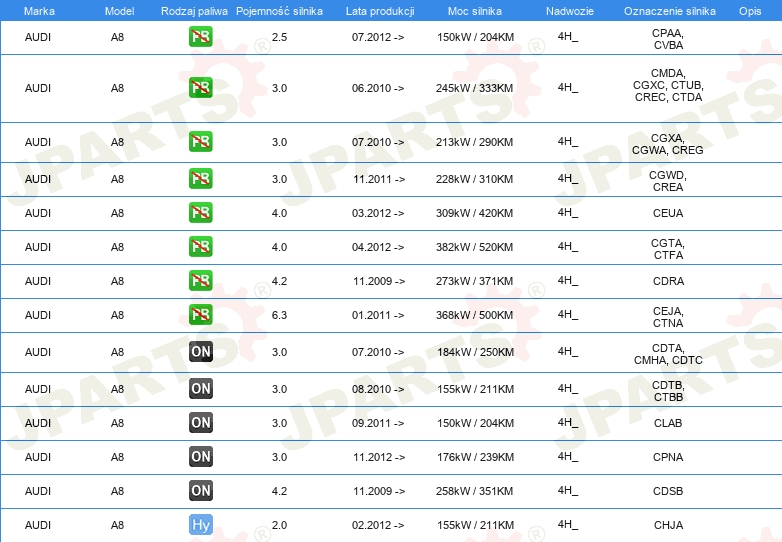Click the production date 02.2012 ->

(378, 525)
